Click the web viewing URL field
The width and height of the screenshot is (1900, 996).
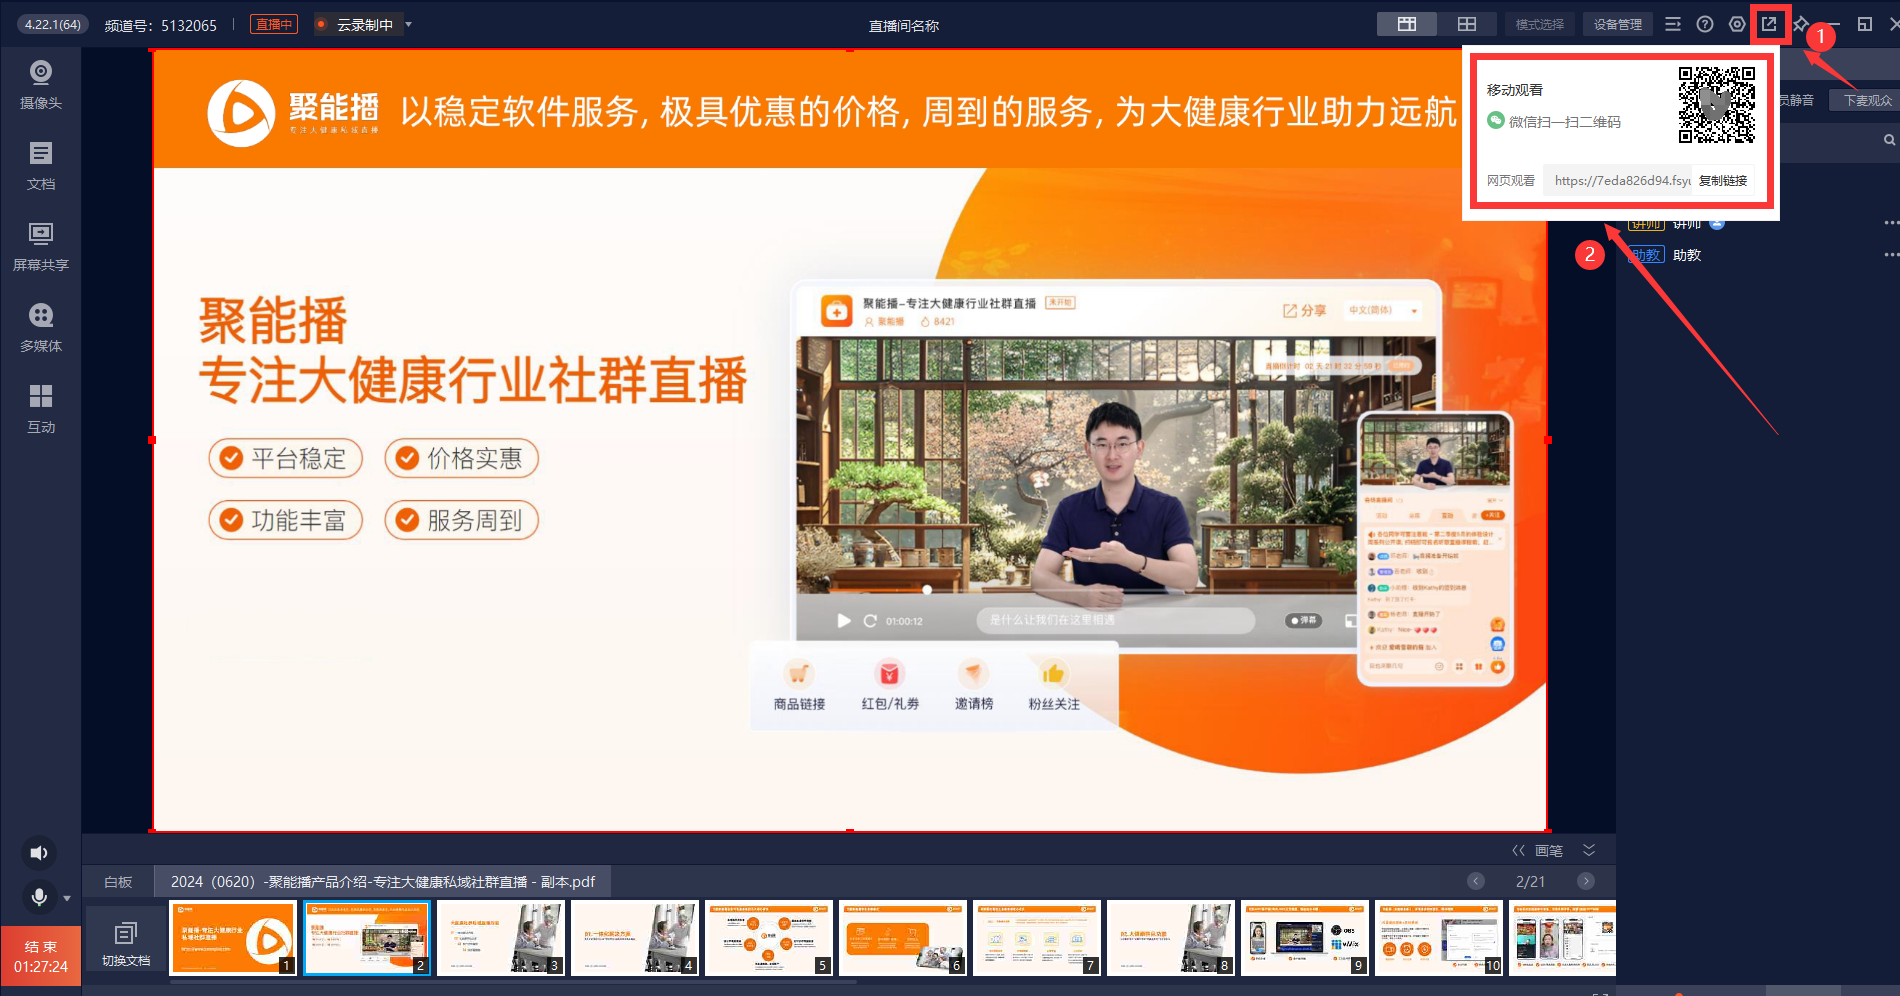pos(1618,181)
